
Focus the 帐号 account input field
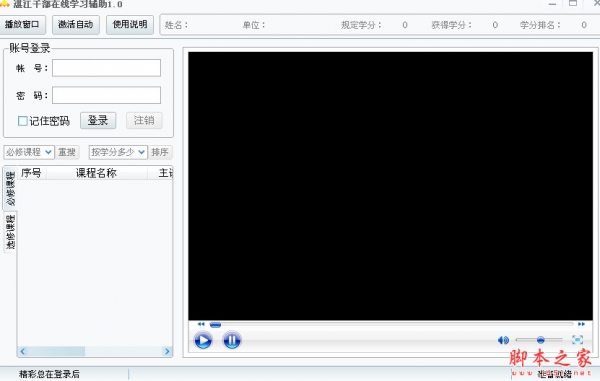pos(106,68)
